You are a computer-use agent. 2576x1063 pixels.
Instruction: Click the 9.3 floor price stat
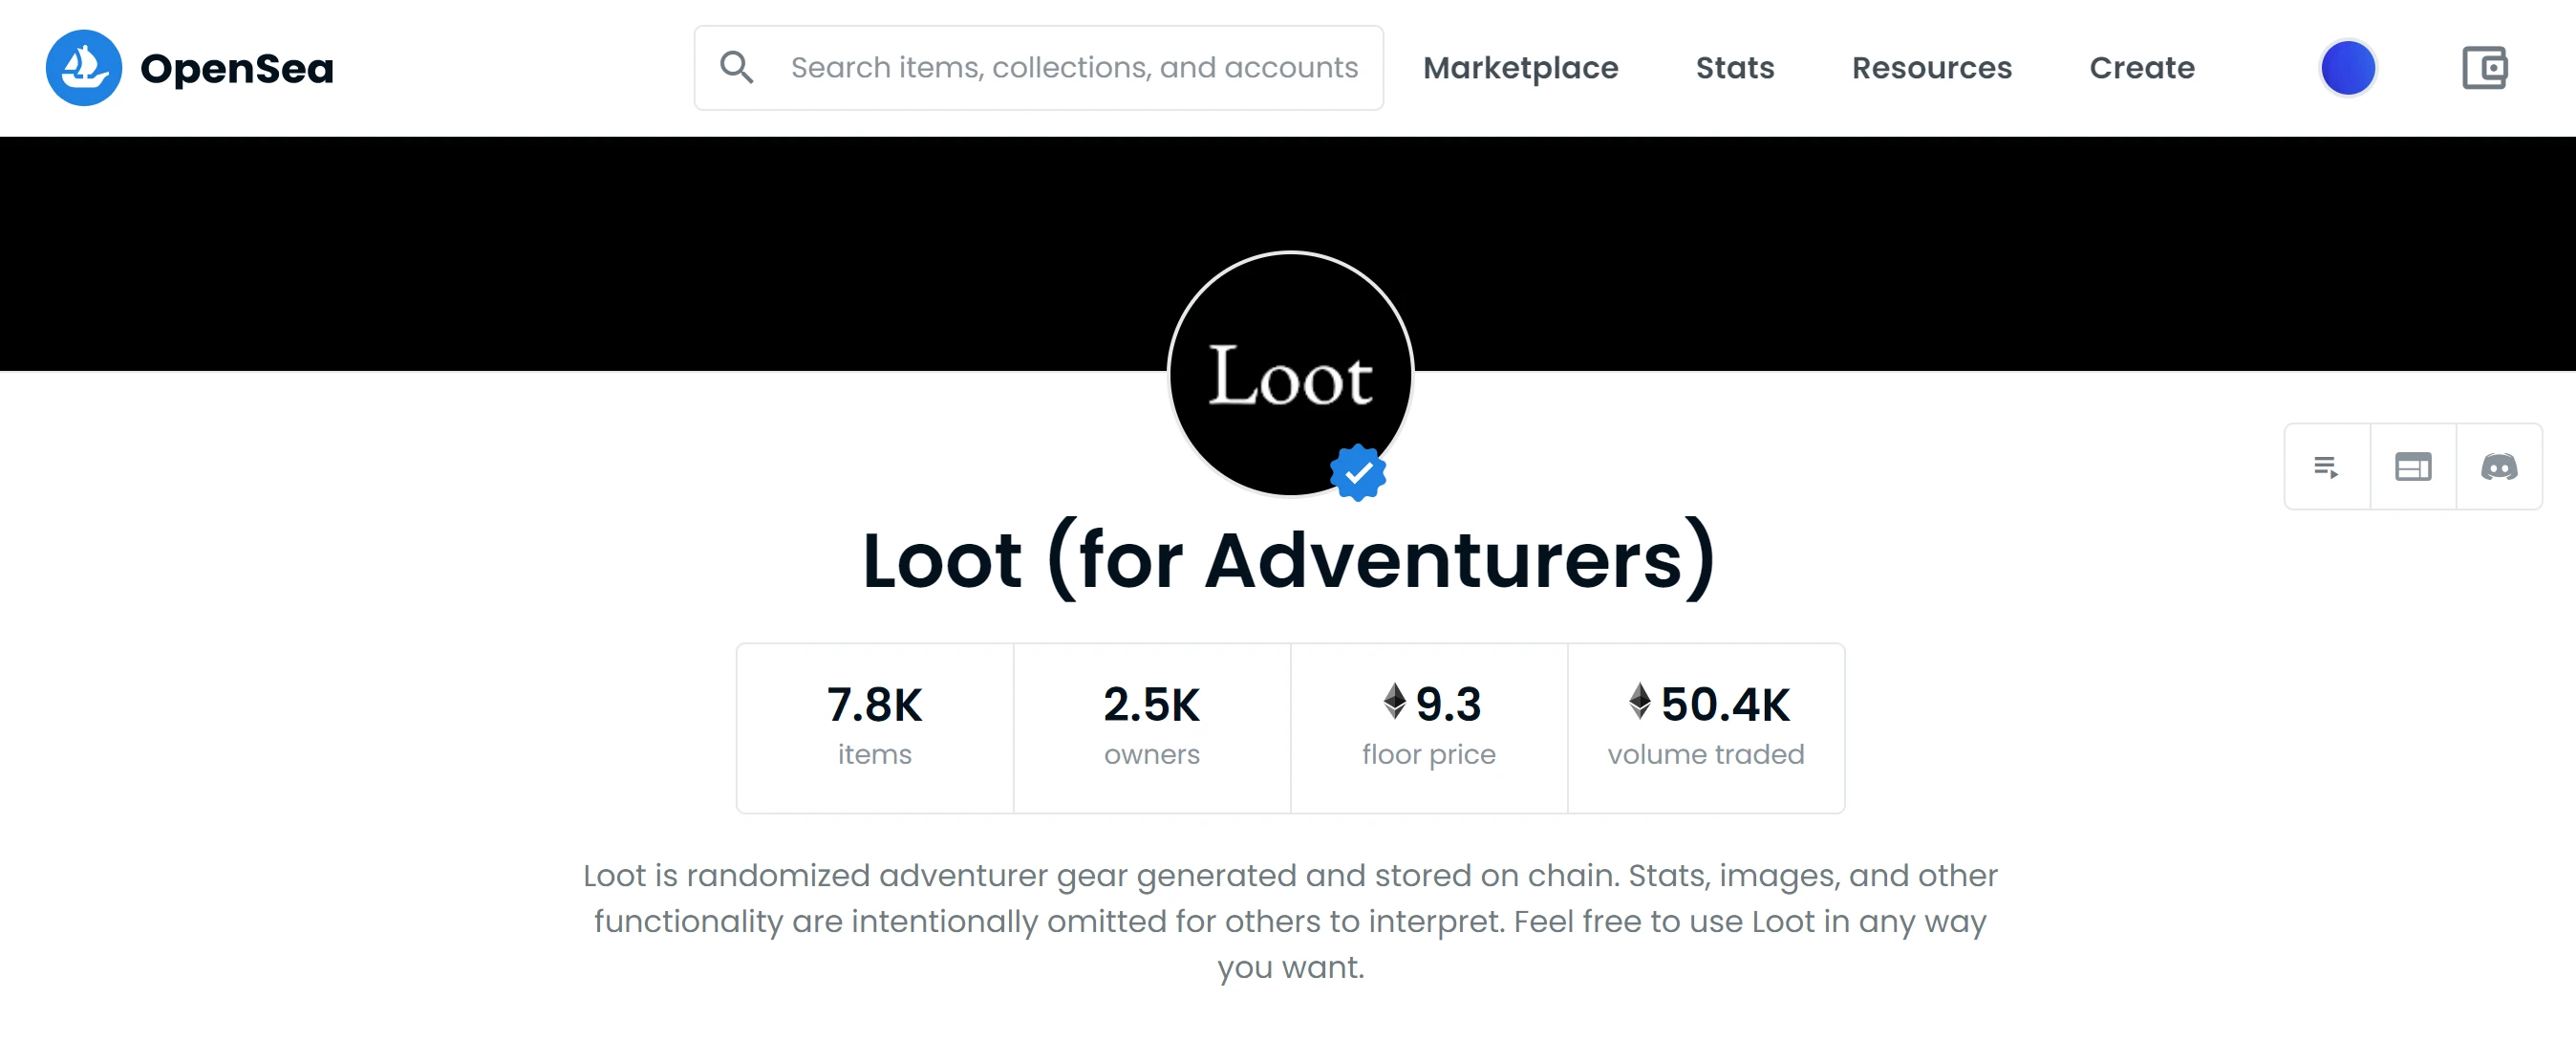(x=1429, y=728)
